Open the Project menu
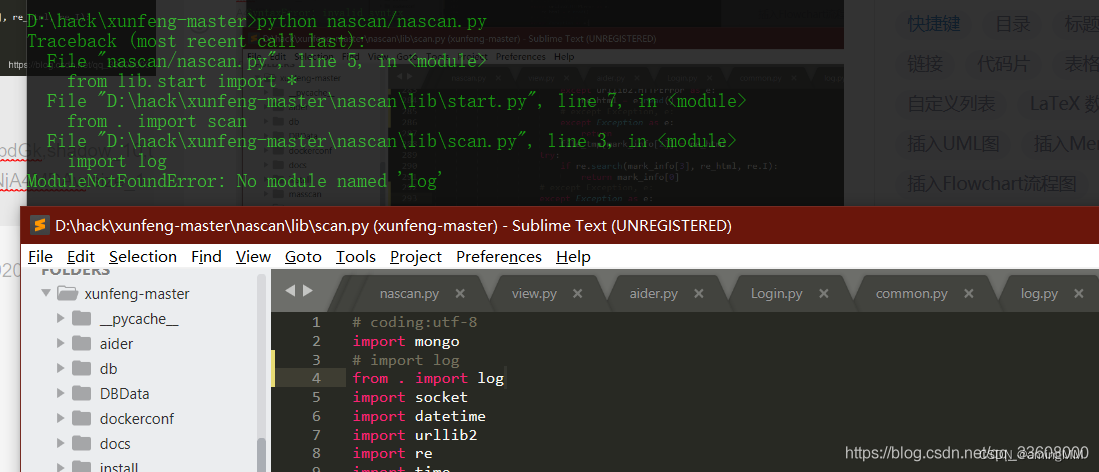The width and height of the screenshot is (1099, 472). [416, 257]
